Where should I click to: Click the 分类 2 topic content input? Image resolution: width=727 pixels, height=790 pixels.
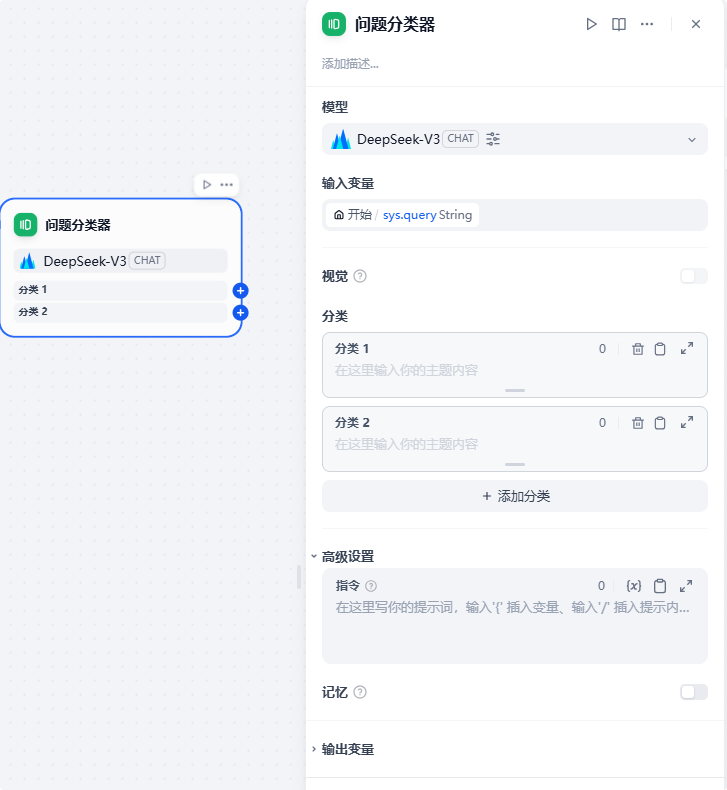(514, 444)
